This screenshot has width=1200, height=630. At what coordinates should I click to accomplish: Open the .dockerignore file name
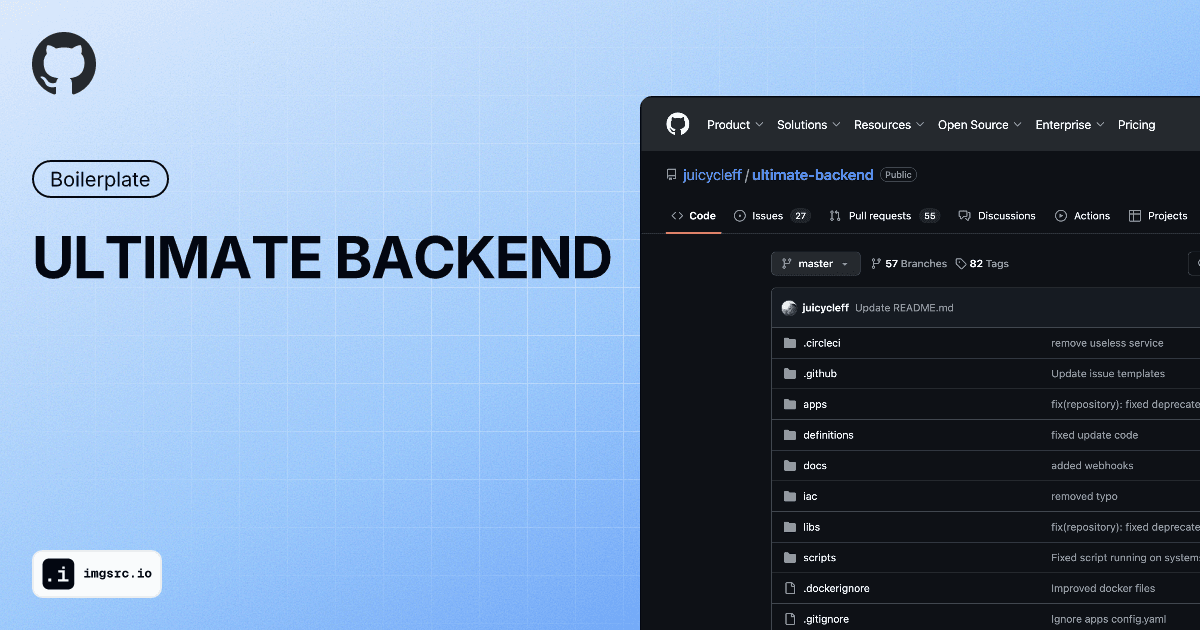[836, 589]
